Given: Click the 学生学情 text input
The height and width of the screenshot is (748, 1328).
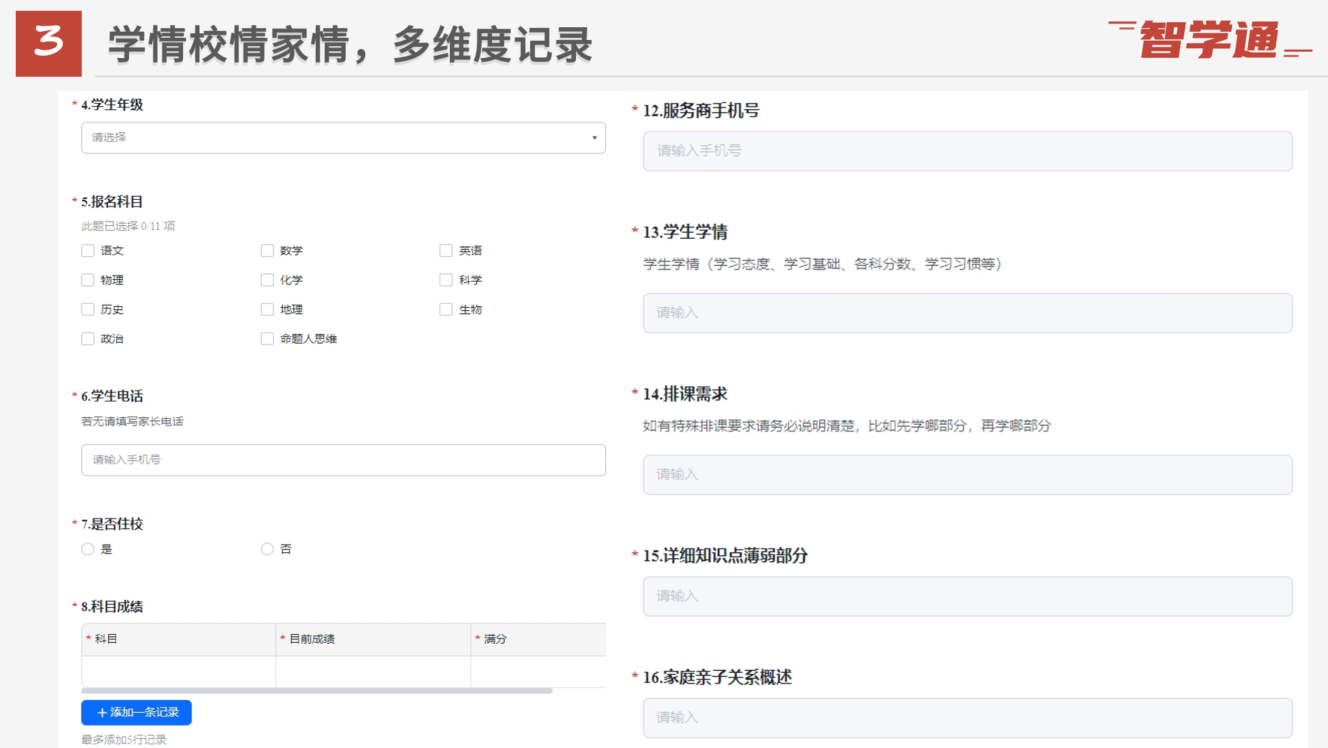Looking at the screenshot, I should tap(967, 313).
